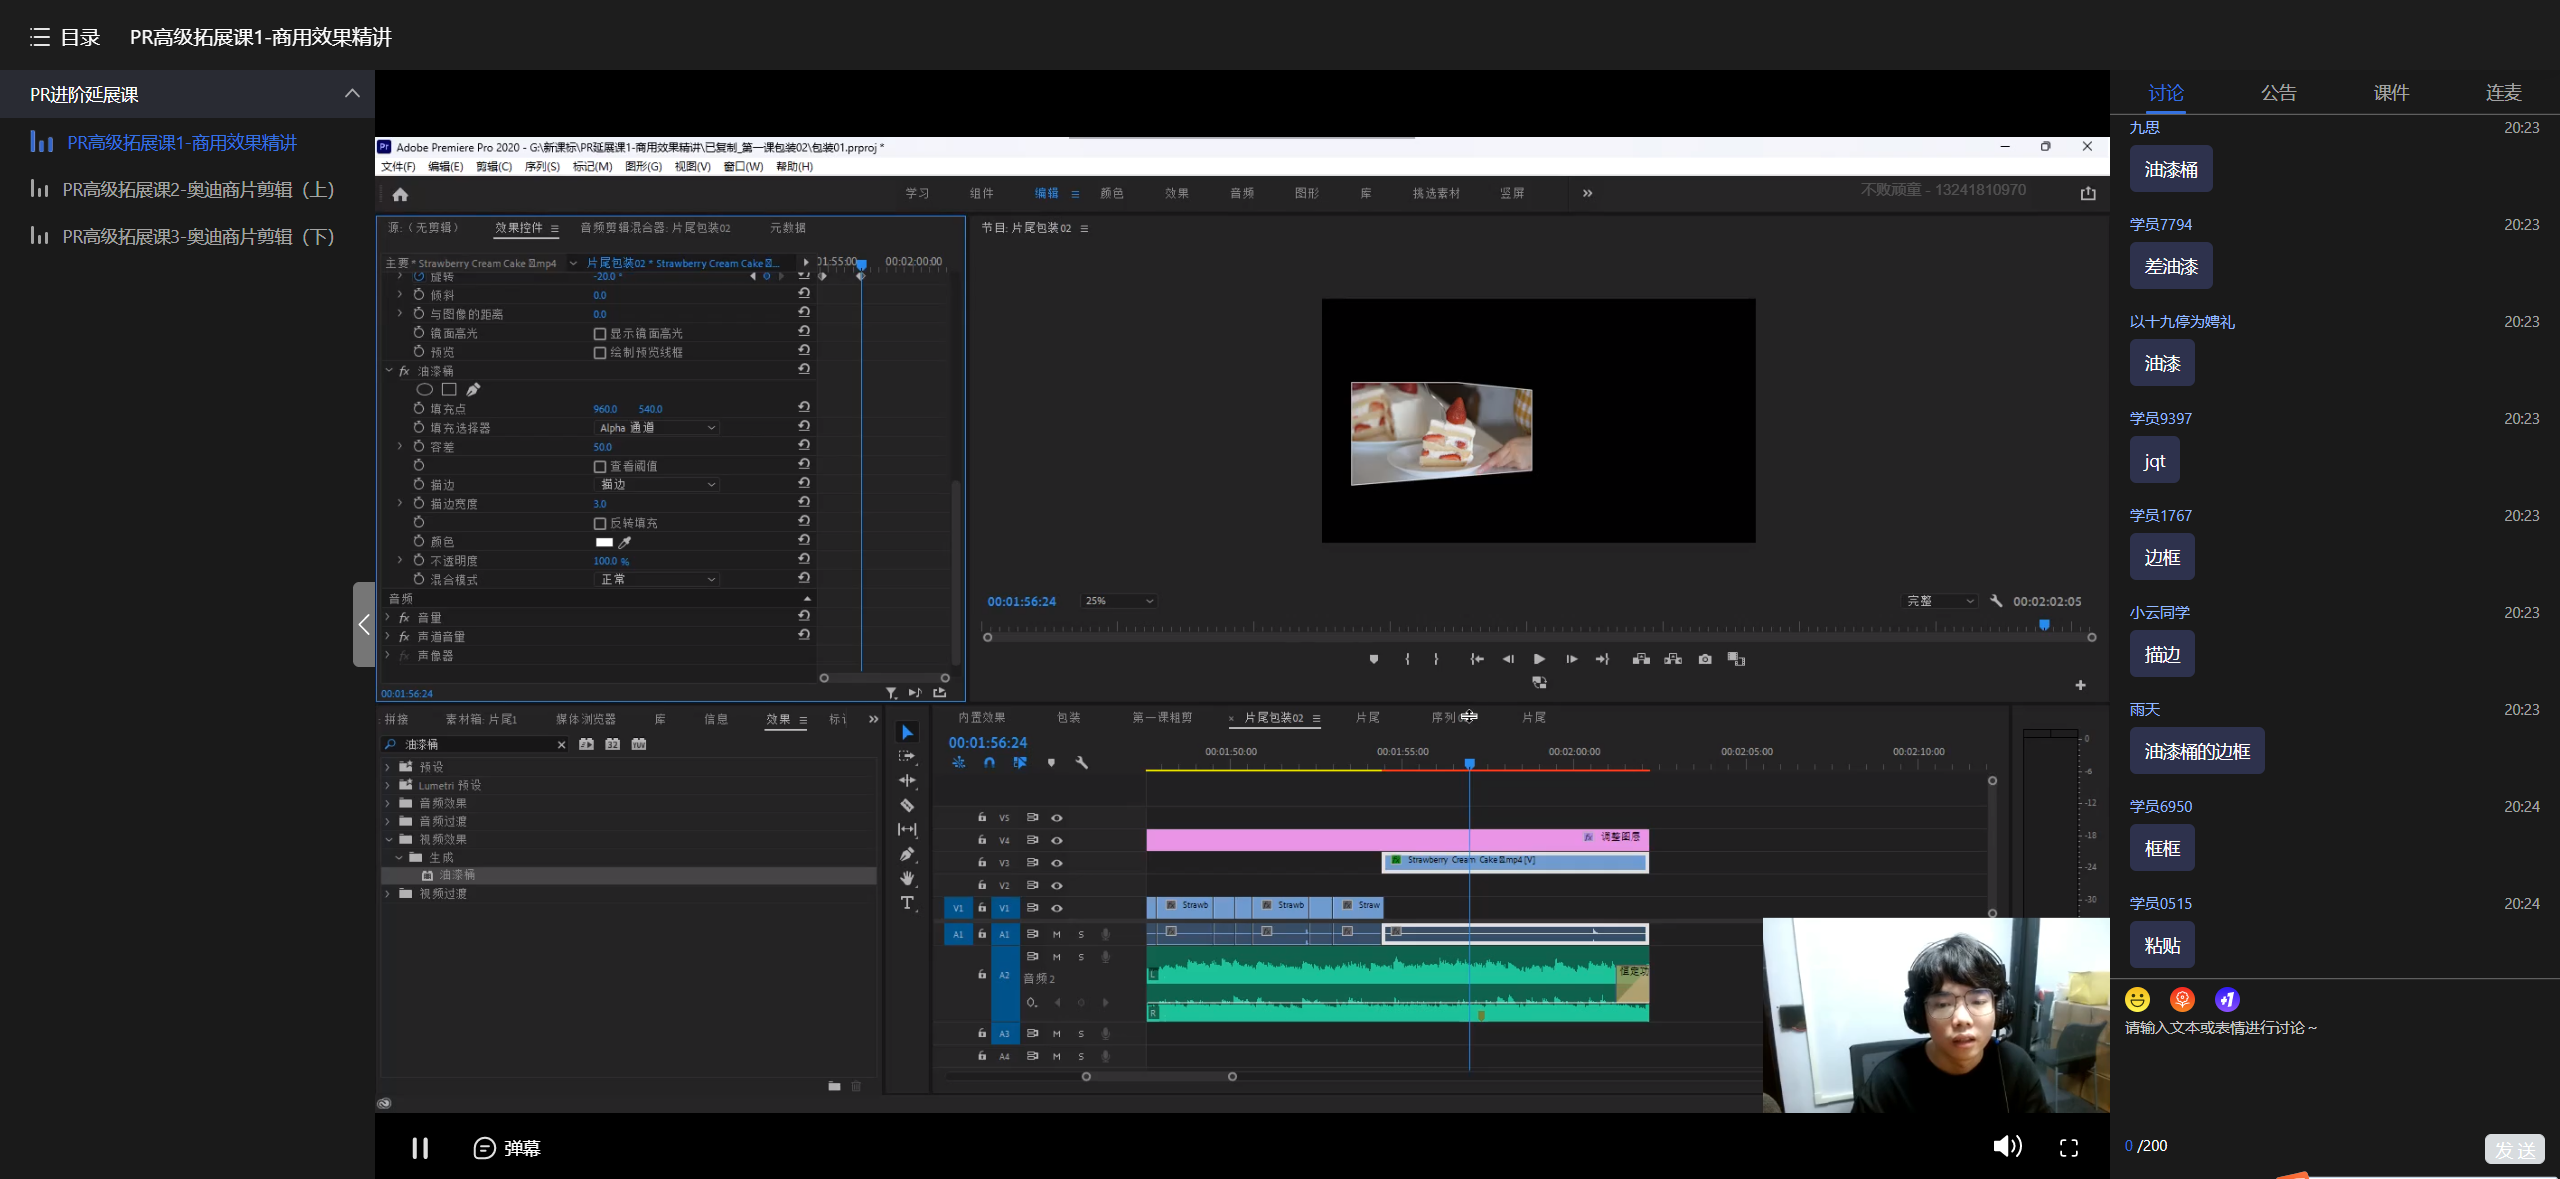2560x1179 pixels.
Task: Select the Hand tool
Action: click(907, 878)
